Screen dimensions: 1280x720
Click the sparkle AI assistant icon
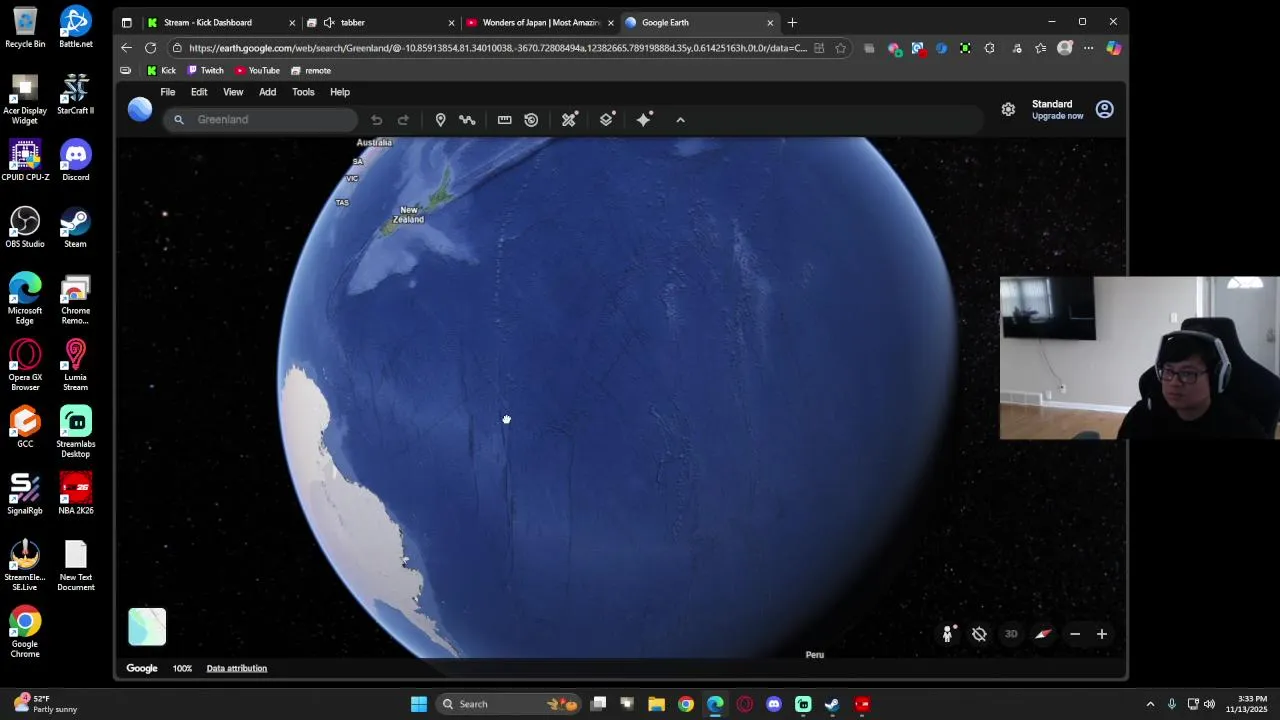(644, 120)
